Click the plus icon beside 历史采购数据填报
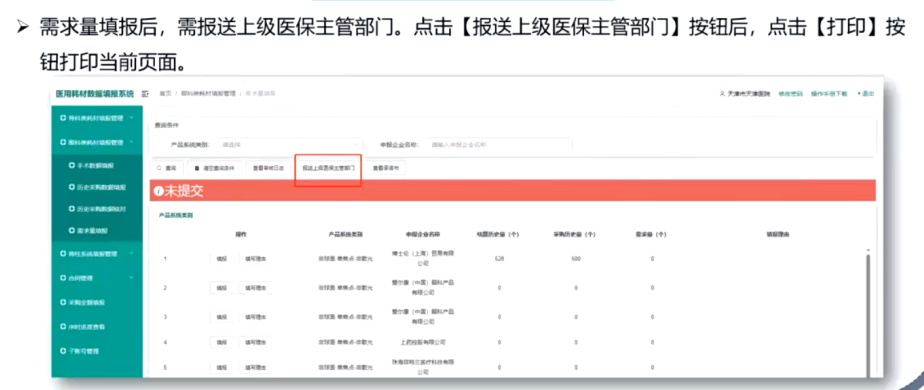The image size is (924, 390). coord(72,187)
